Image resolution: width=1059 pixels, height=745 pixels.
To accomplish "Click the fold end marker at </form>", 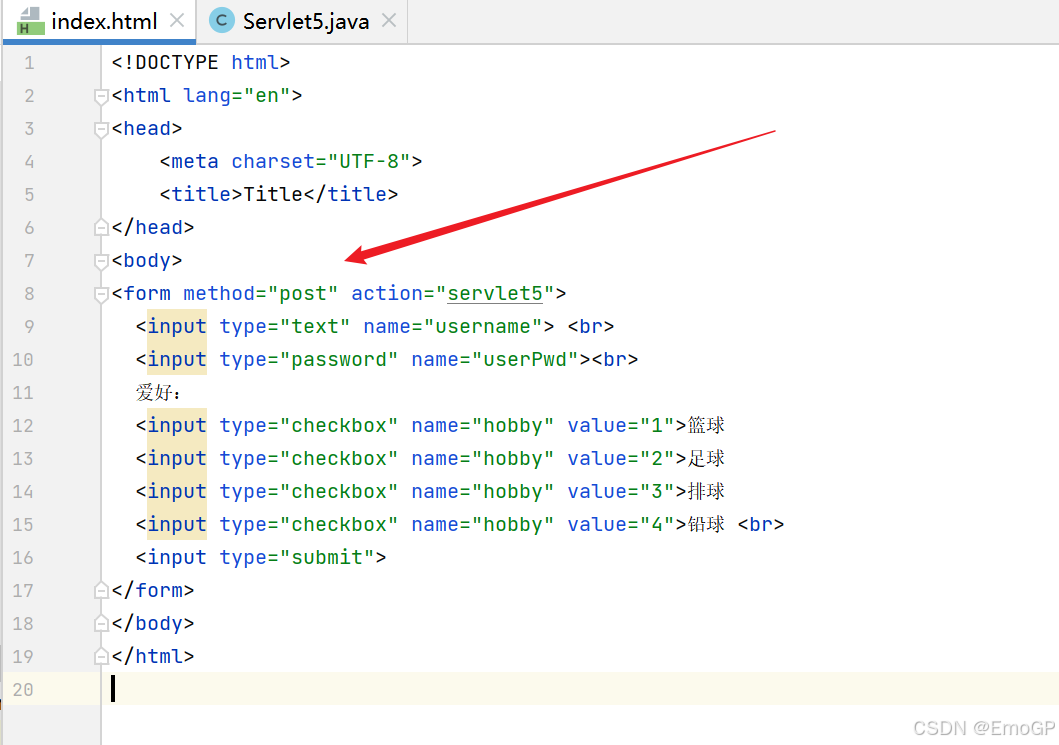I will tap(101, 590).
